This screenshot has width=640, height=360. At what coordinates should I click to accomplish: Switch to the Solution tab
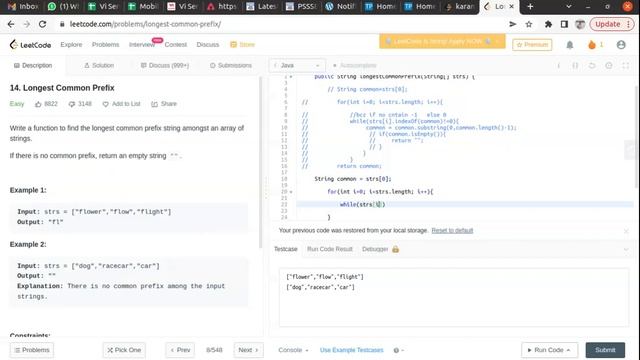99,65
